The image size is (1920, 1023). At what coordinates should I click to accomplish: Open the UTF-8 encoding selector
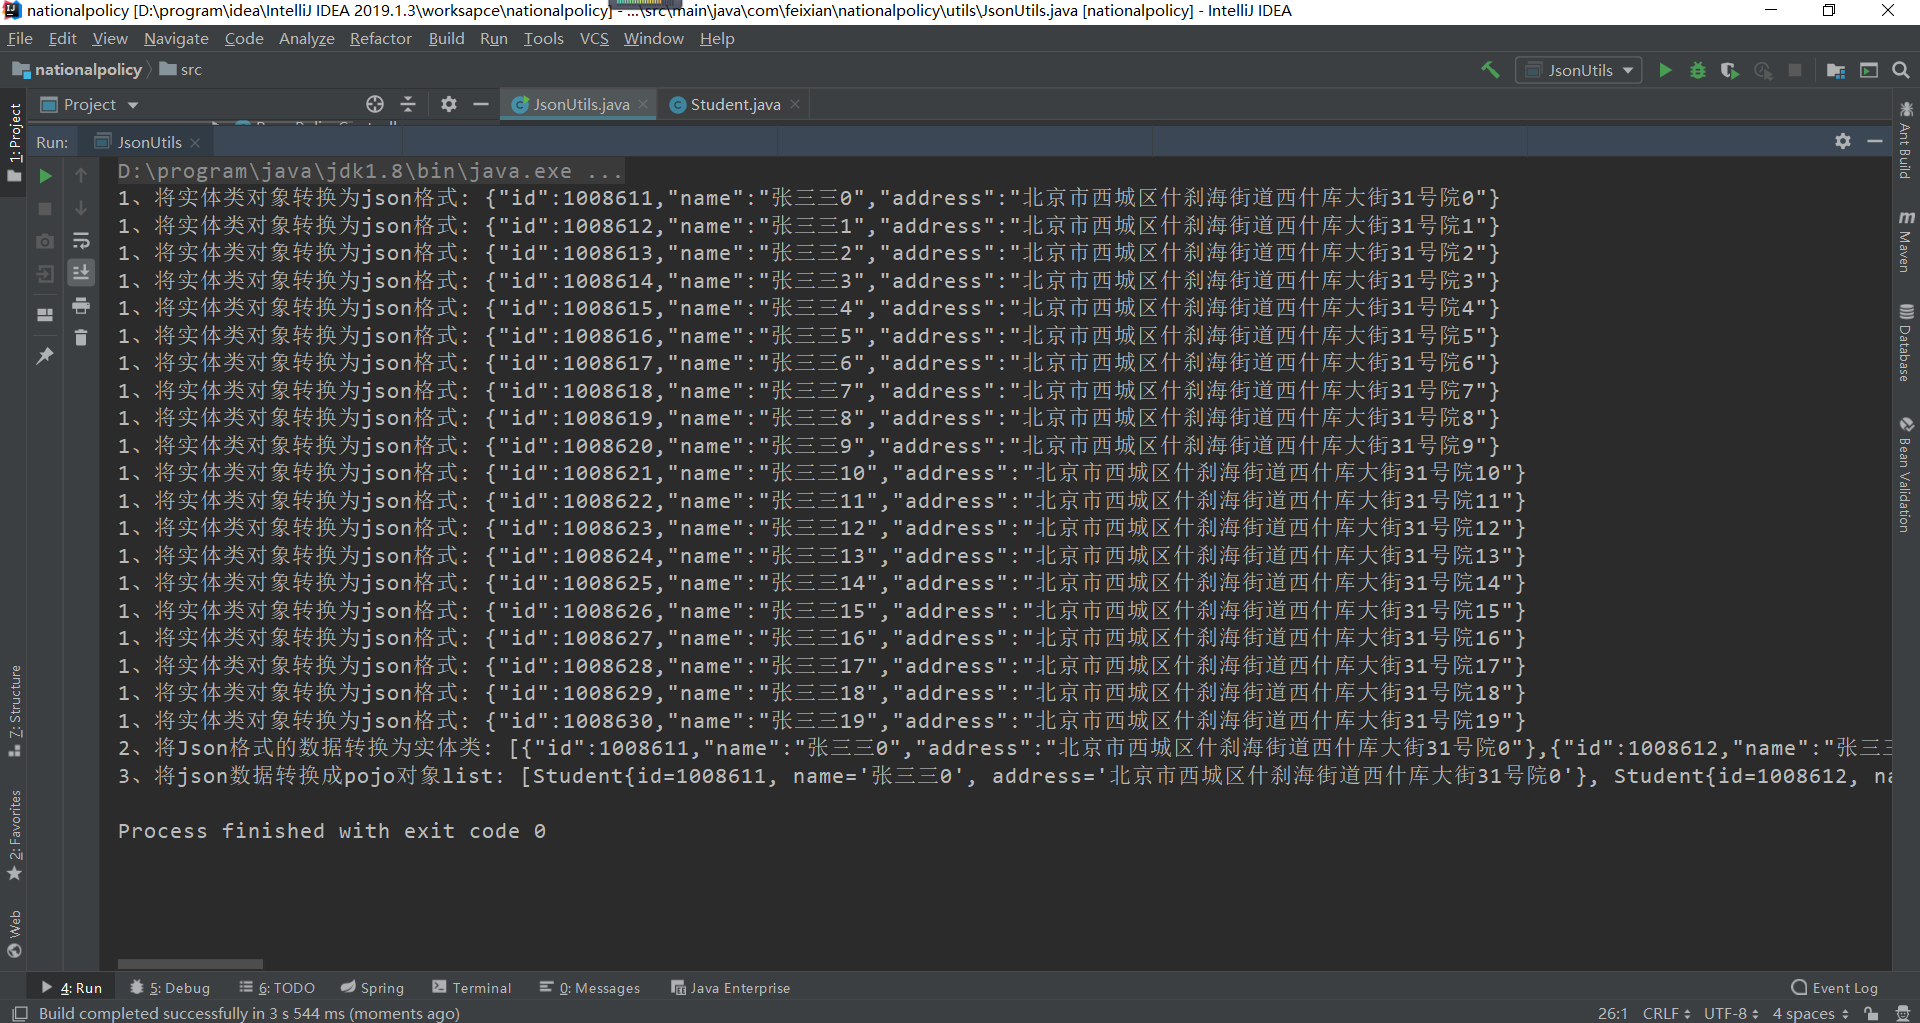1731,1013
